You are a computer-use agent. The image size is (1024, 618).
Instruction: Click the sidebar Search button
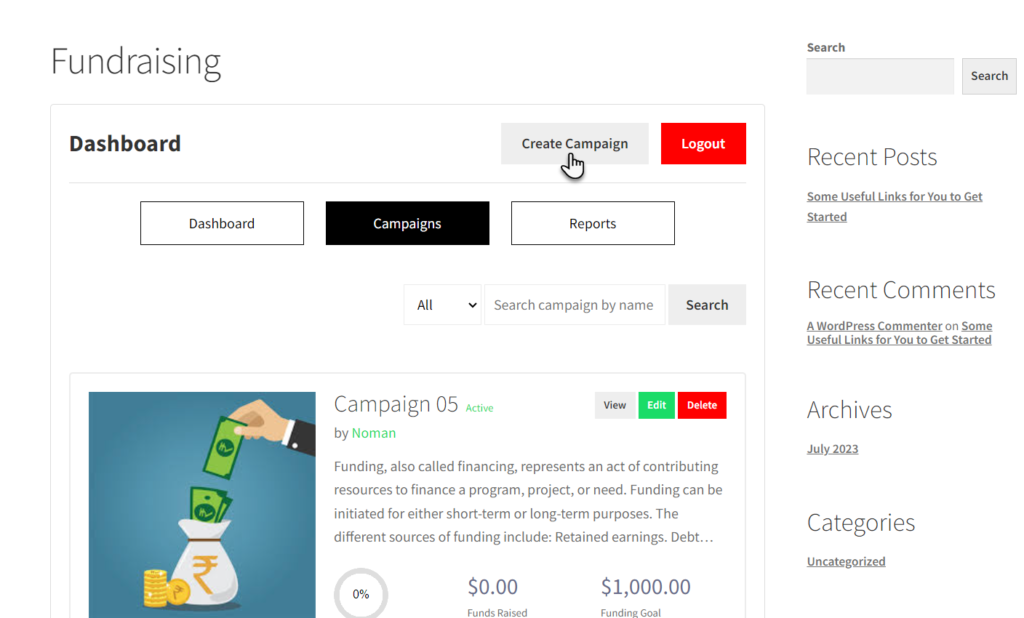[989, 76]
